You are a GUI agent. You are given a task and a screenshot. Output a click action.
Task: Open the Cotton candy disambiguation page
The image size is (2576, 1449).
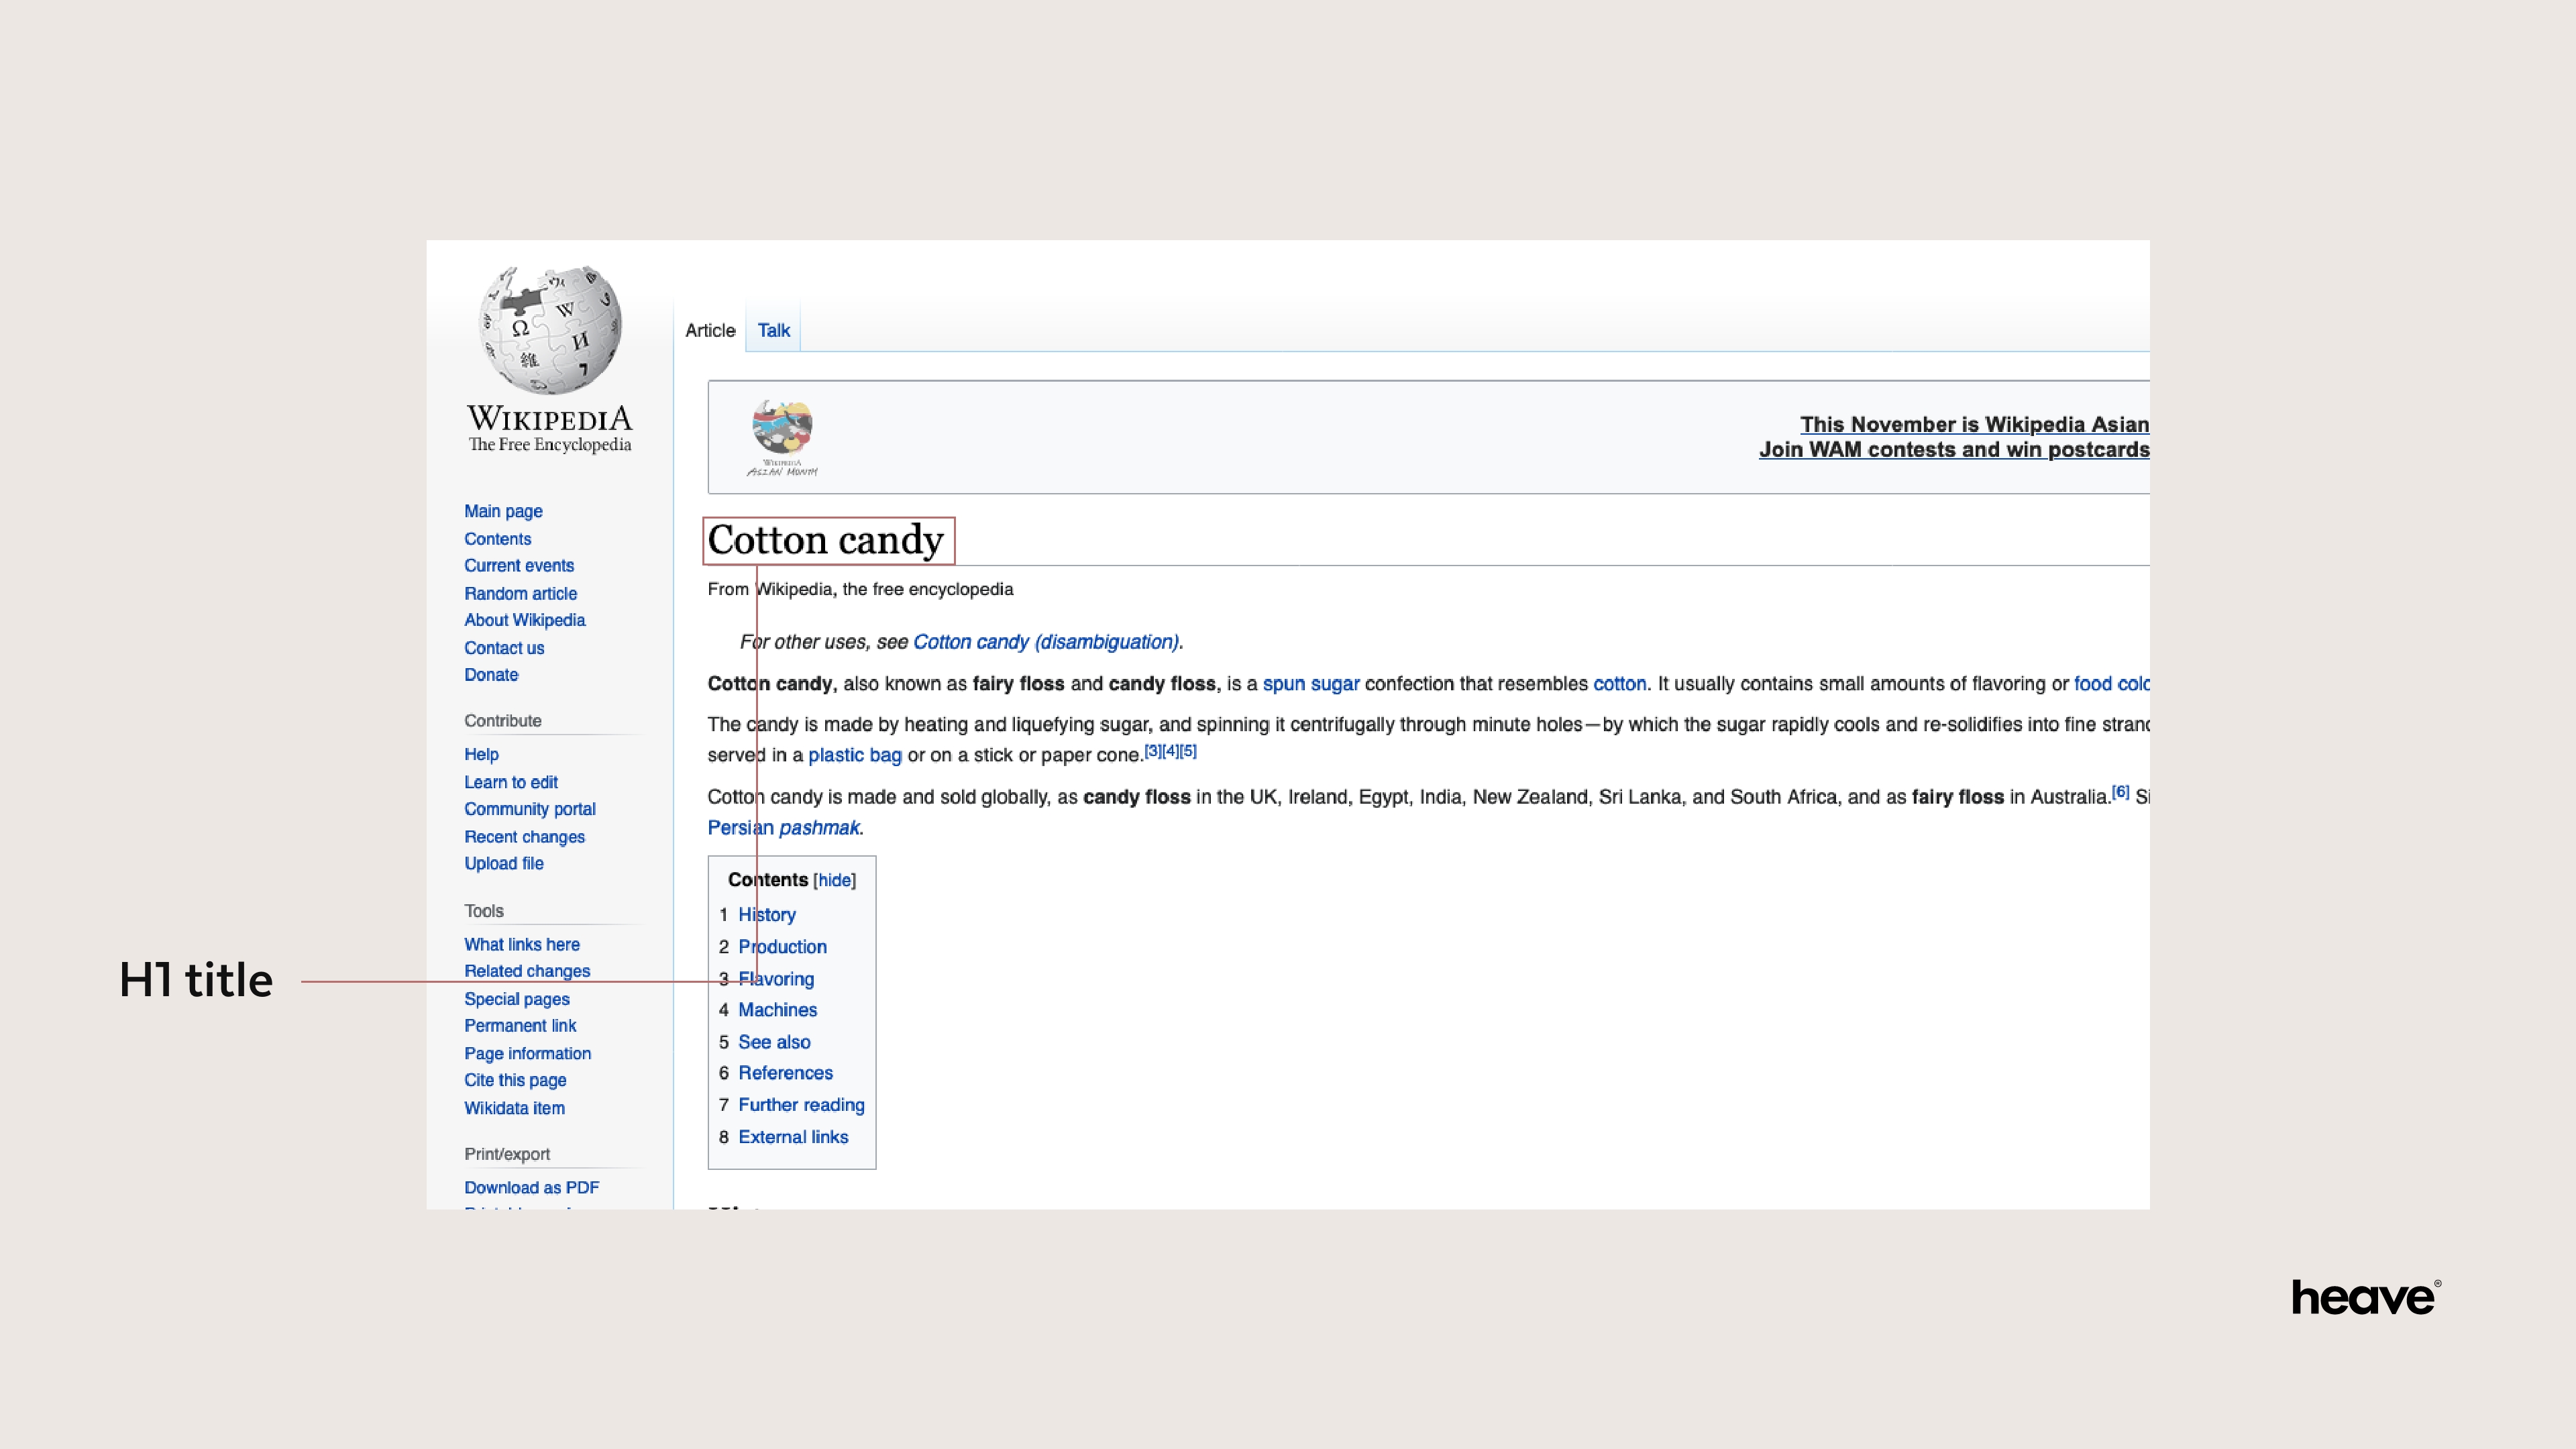click(1045, 641)
